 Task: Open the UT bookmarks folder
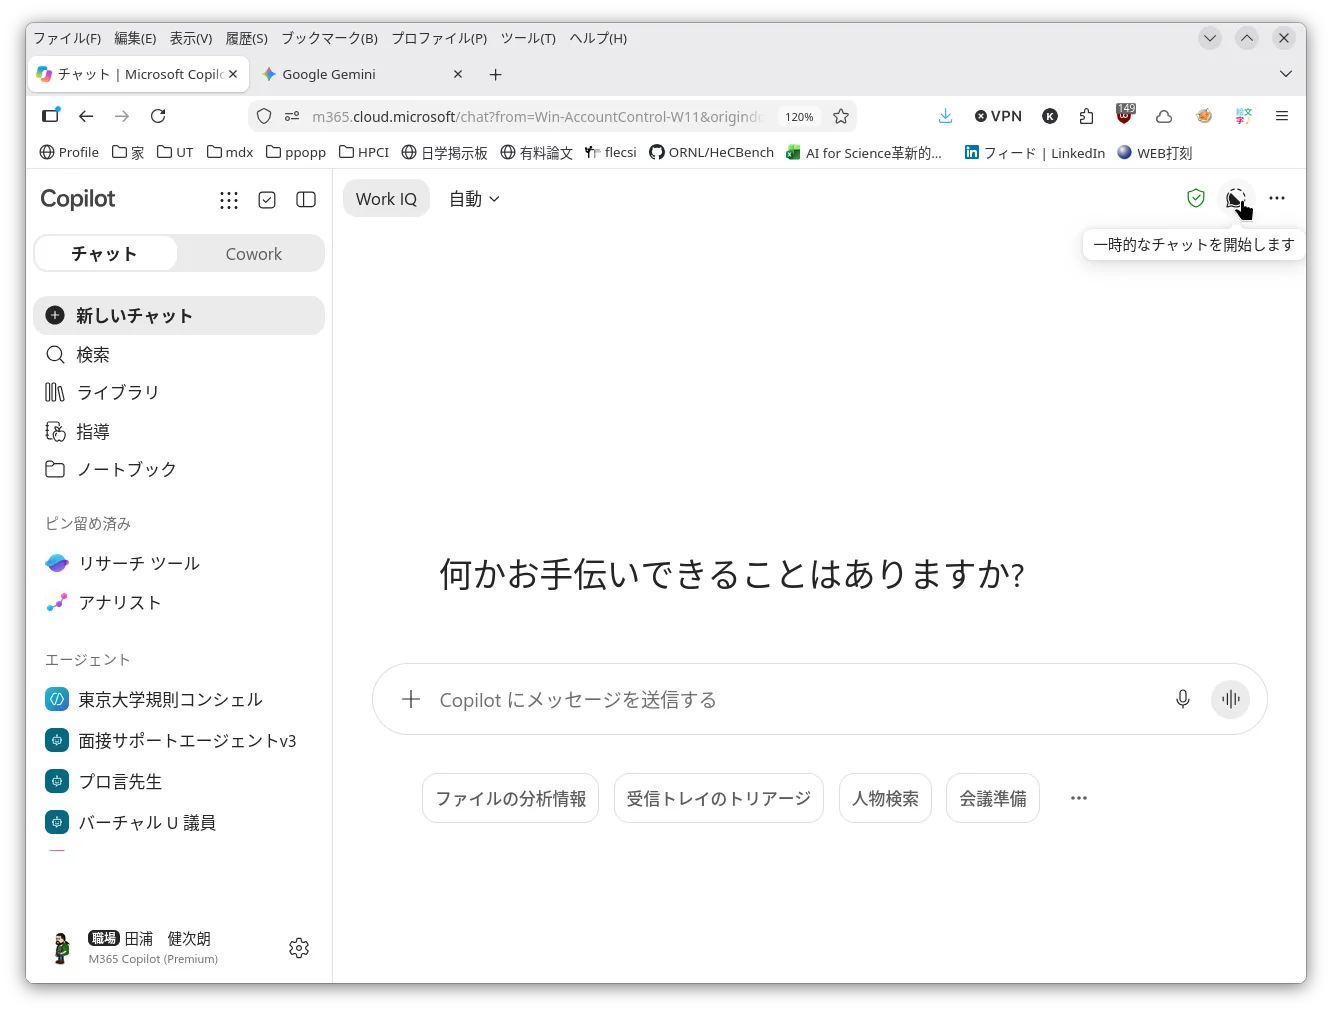(x=175, y=152)
